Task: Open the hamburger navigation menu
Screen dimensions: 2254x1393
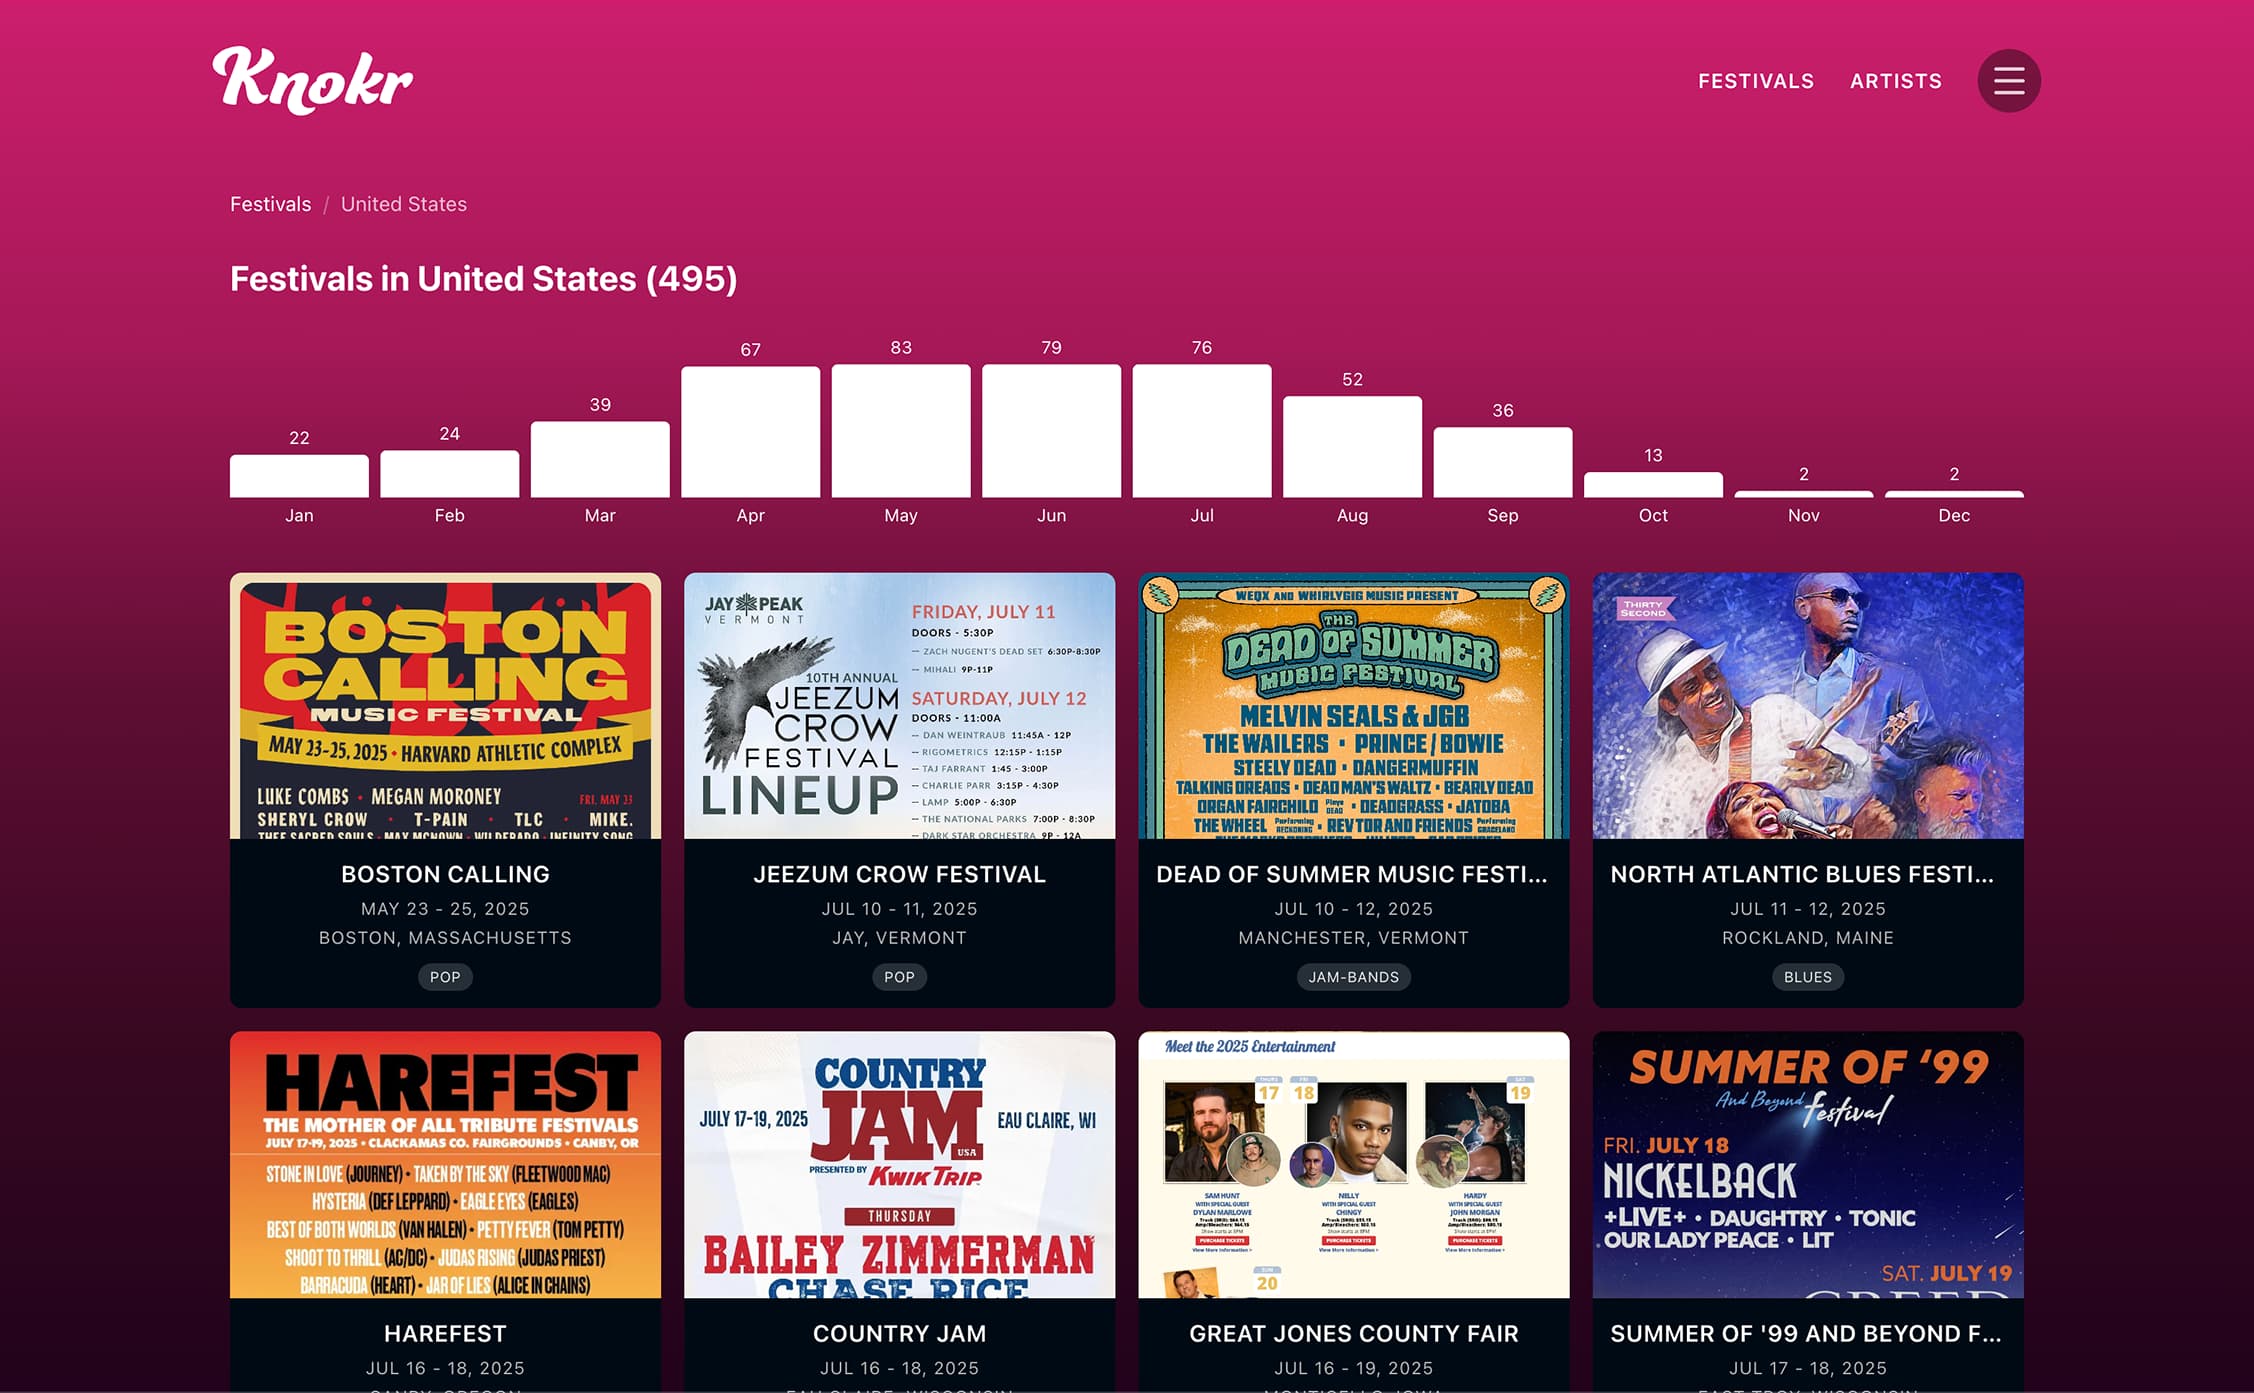Action: pyautogui.click(x=2008, y=81)
